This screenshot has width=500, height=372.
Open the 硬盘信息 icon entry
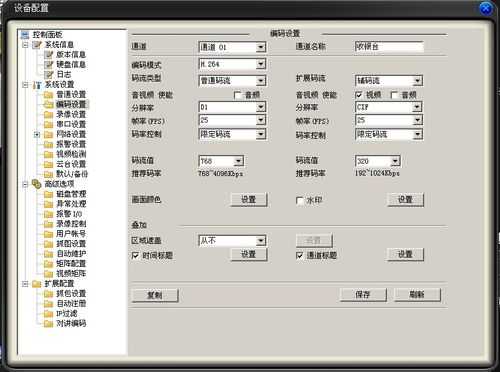(49, 65)
